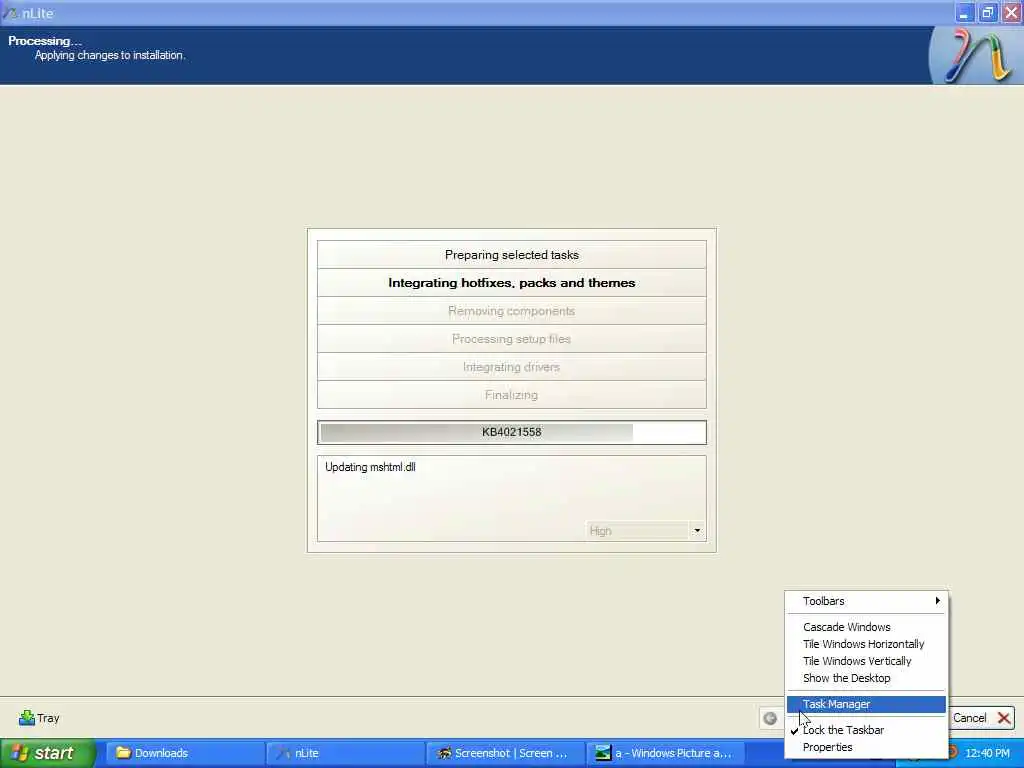Click the clock showing 12:40 PM
Image resolution: width=1024 pixels, height=768 pixels.
click(987, 753)
